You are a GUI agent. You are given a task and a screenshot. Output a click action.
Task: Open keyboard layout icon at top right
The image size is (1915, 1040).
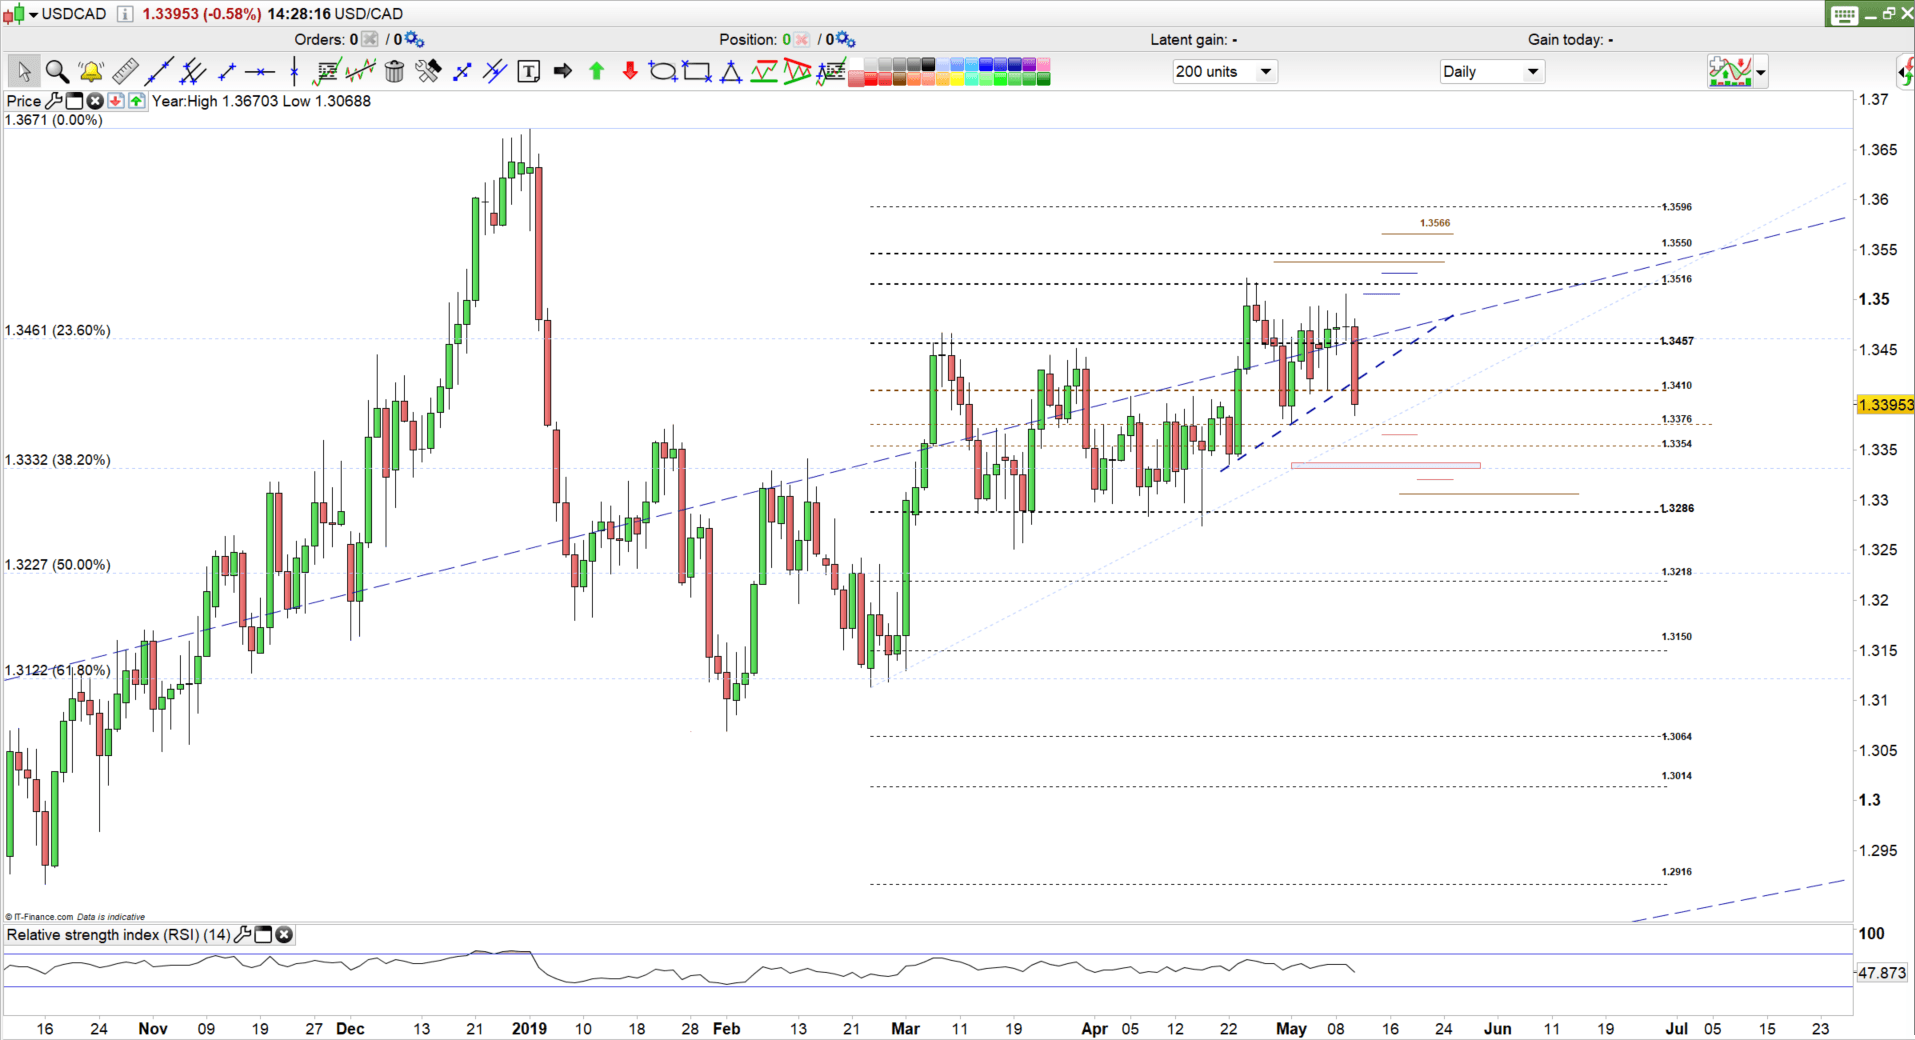1845,15
